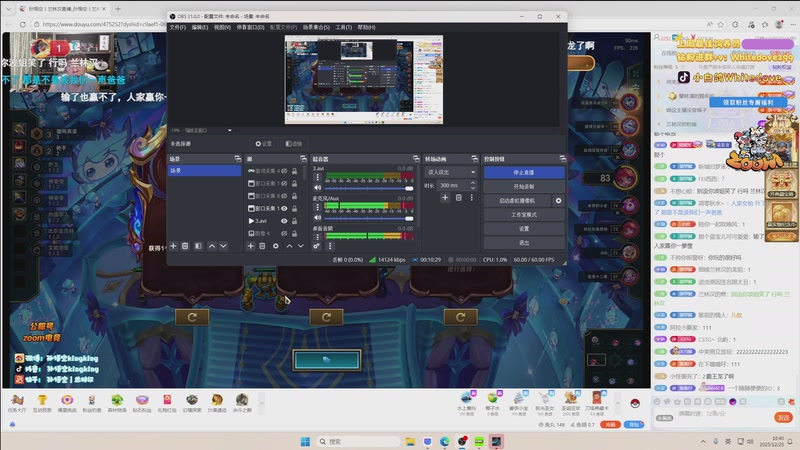Toggle lock on the 图像 4 source
This screenshot has width=800, height=450.
[294, 233]
